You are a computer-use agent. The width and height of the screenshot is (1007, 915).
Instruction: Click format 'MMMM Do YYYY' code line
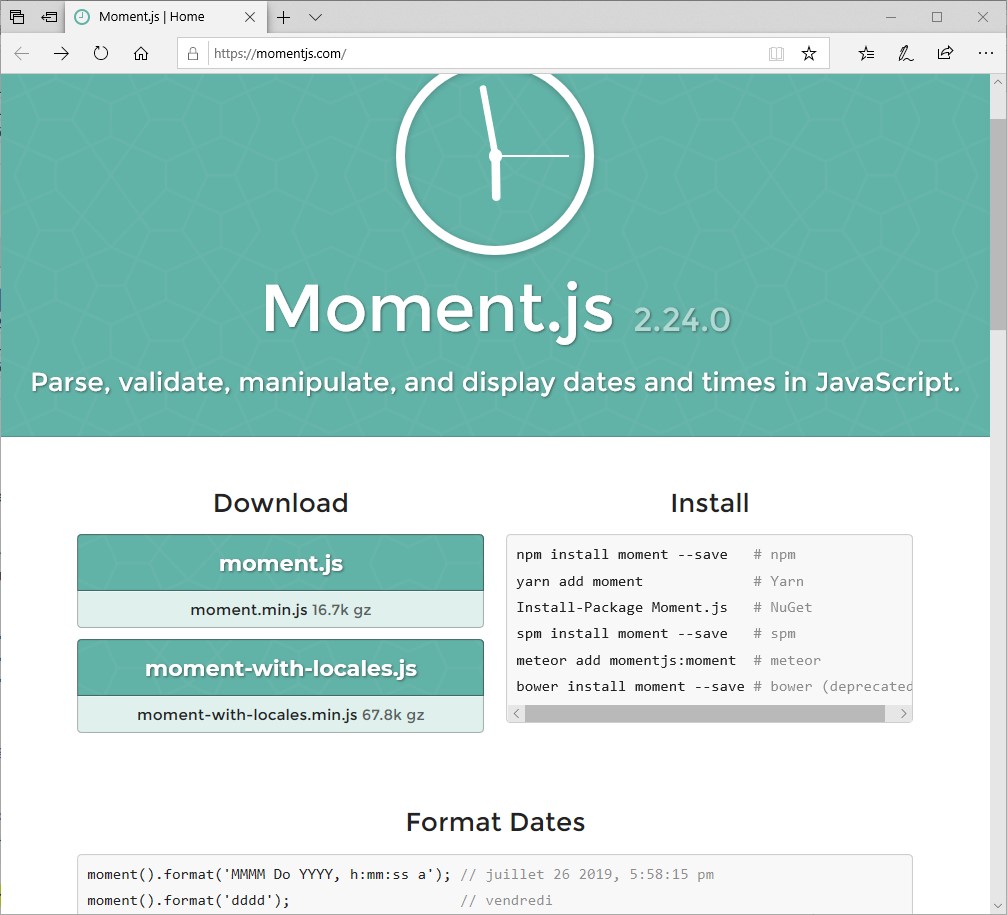click(400, 875)
